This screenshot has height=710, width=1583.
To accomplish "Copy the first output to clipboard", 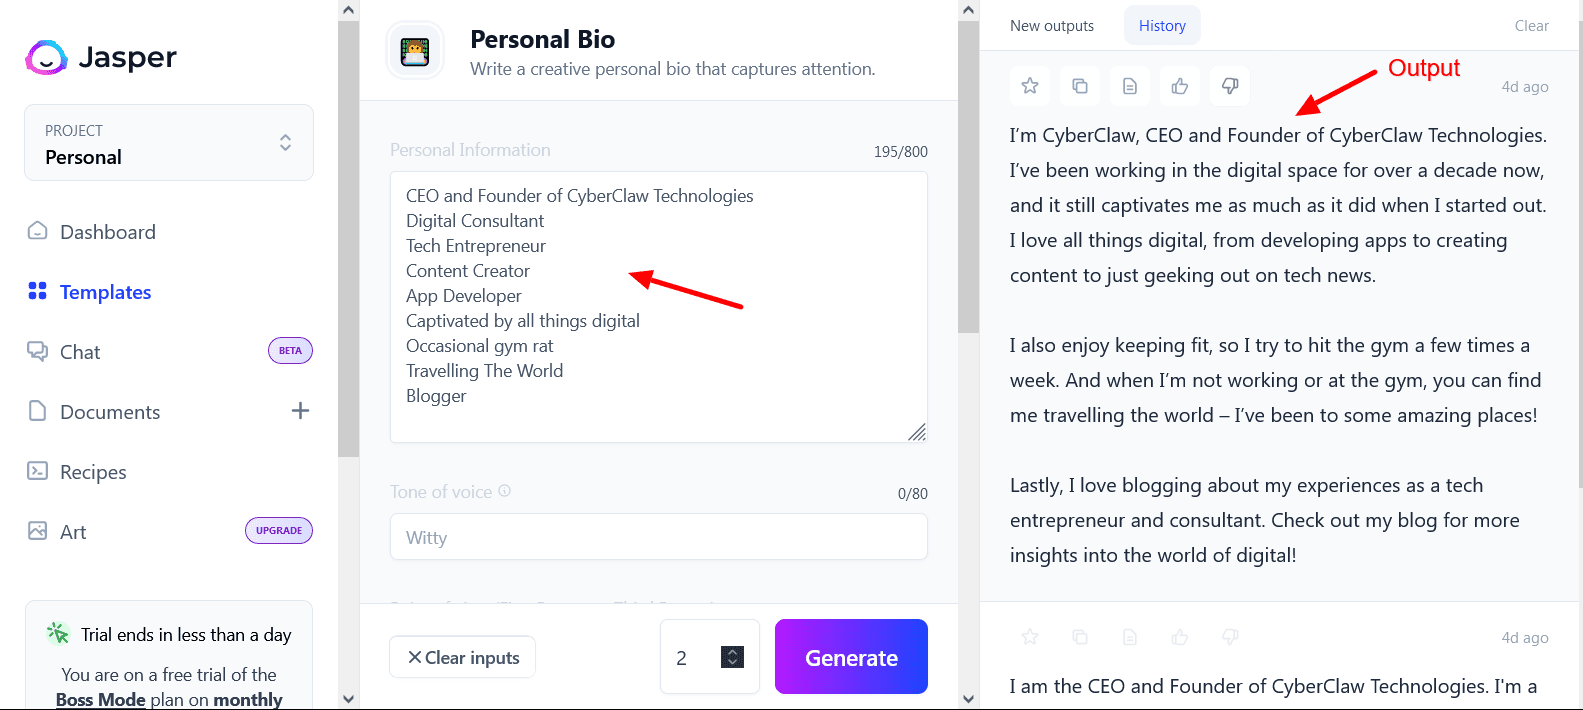I will click(x=1080, y=86).
